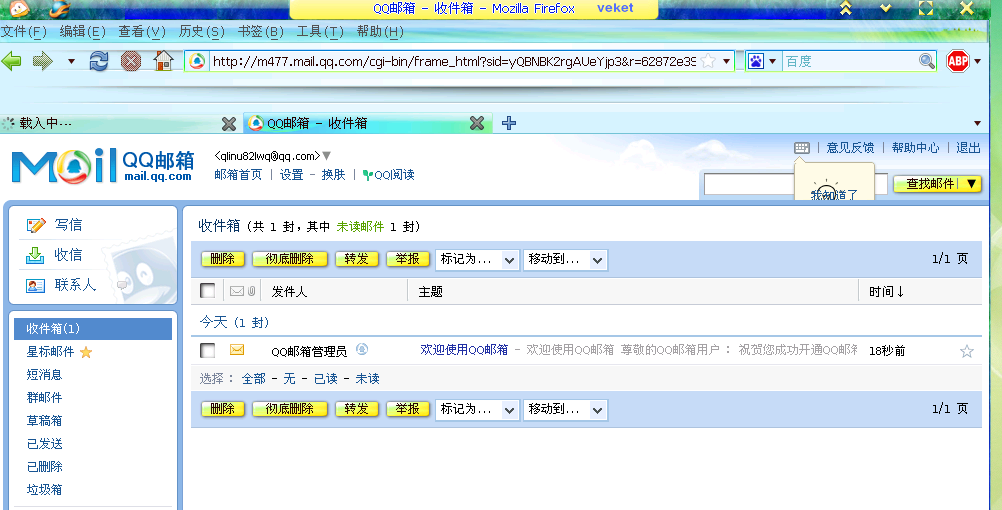Open the 文件(F) menu
The image size is (1002, 510).
(24, 31)
